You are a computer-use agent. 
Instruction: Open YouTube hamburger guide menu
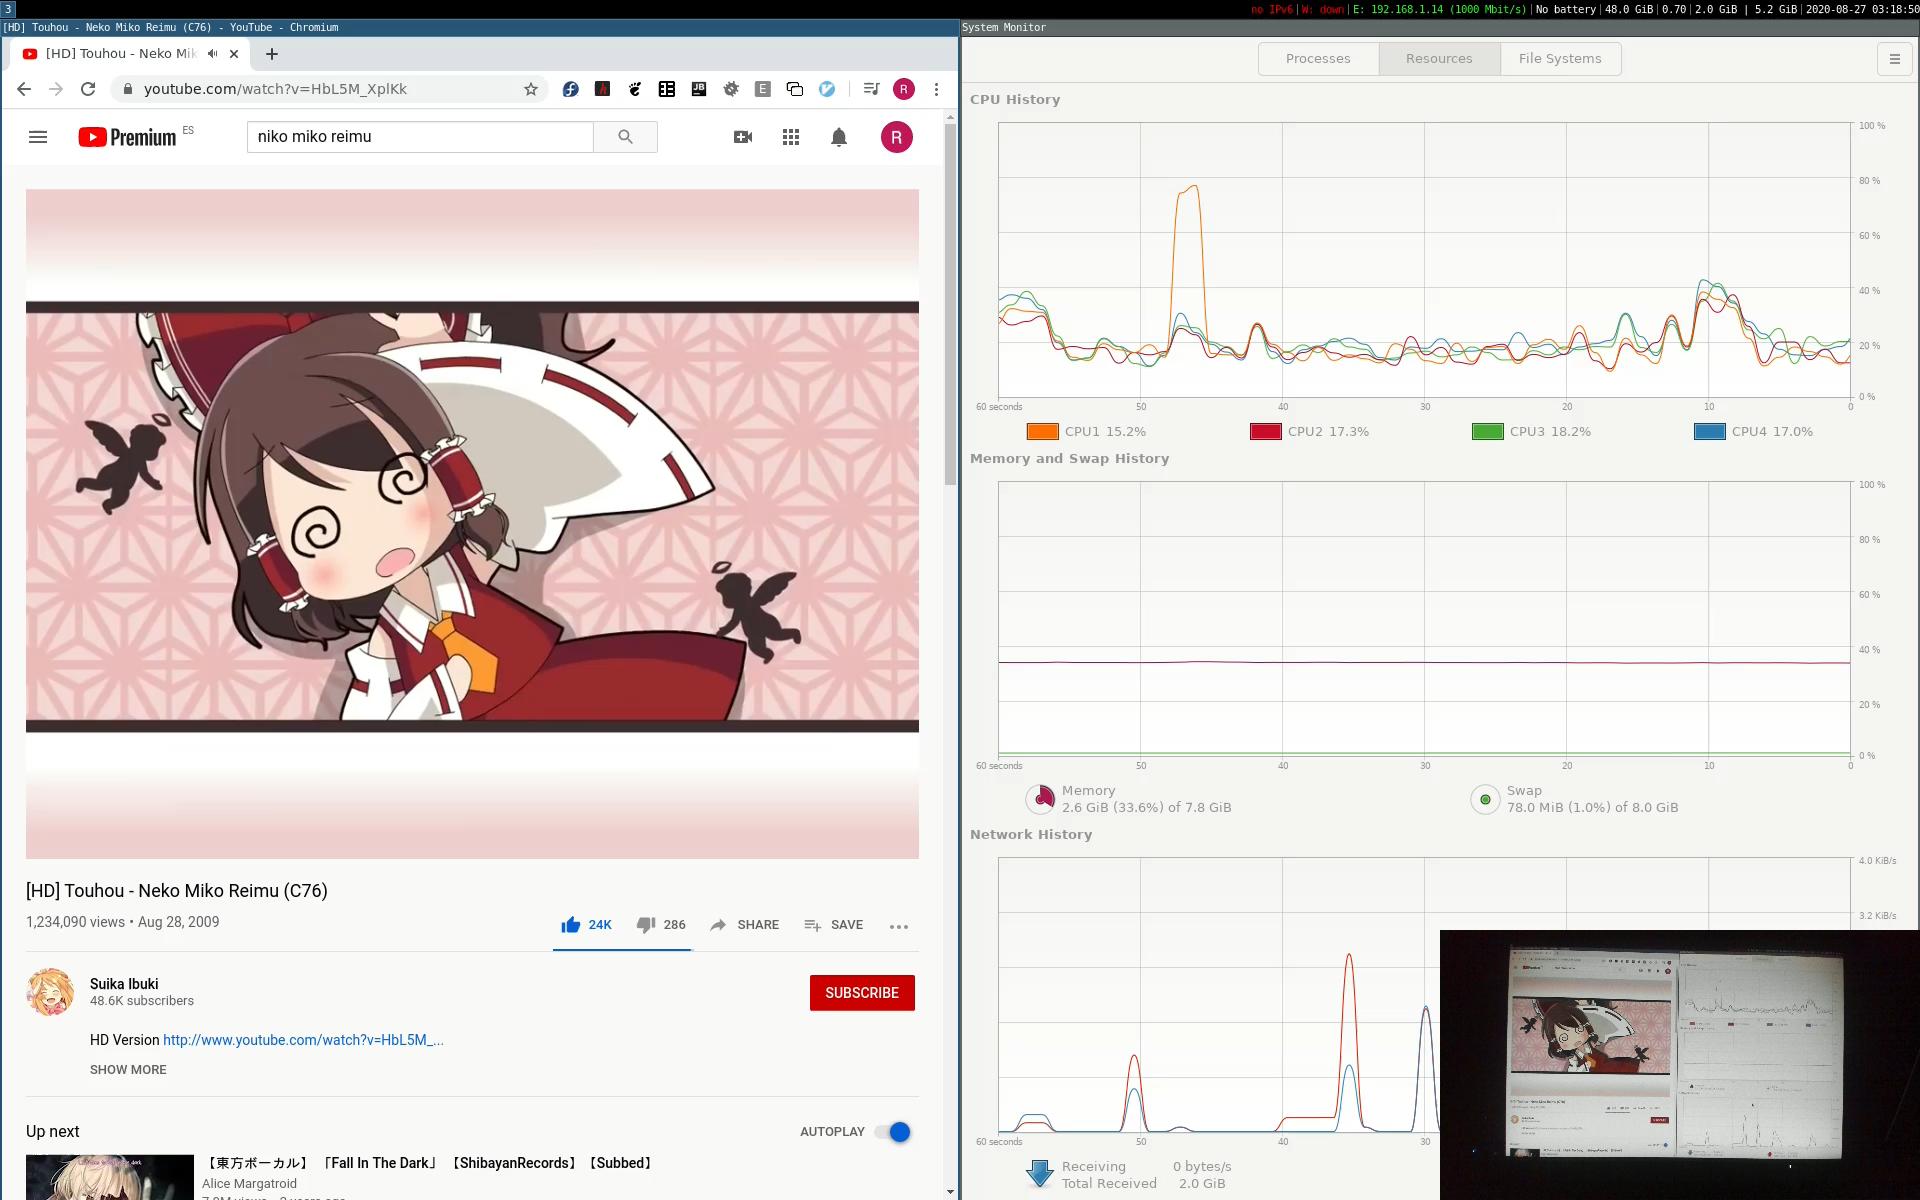[x=38, y=137]
